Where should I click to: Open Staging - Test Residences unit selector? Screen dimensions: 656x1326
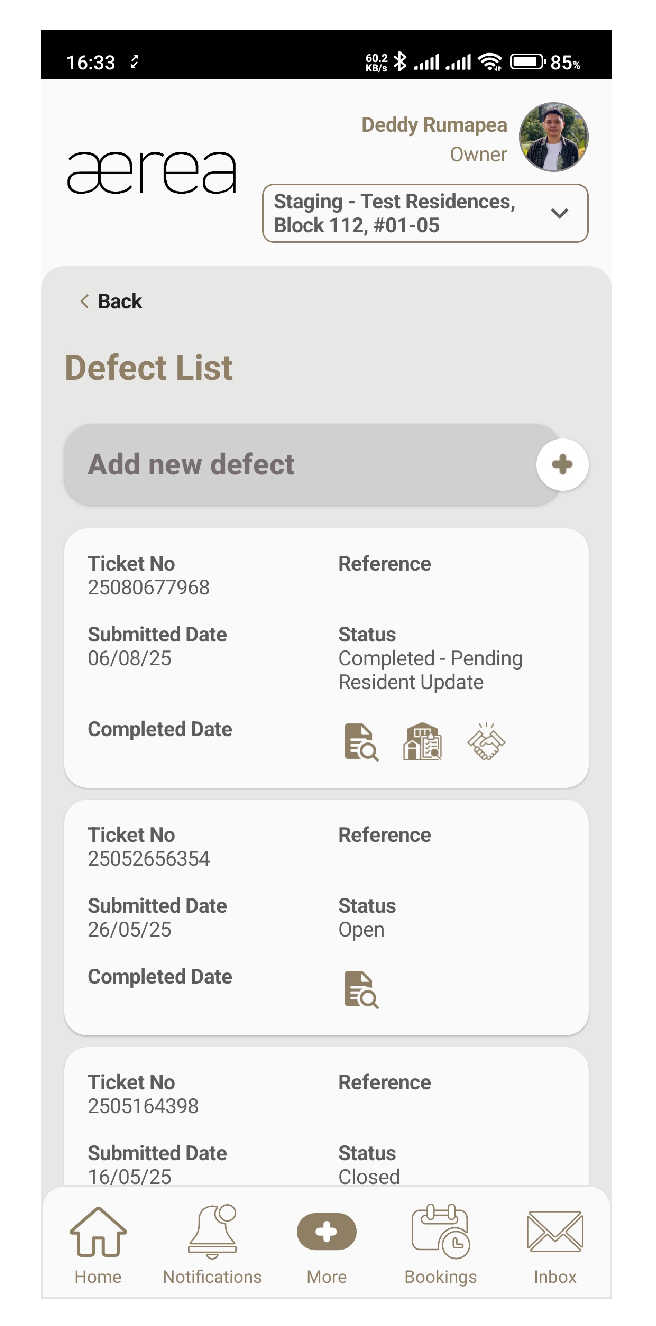coord(400,213)
